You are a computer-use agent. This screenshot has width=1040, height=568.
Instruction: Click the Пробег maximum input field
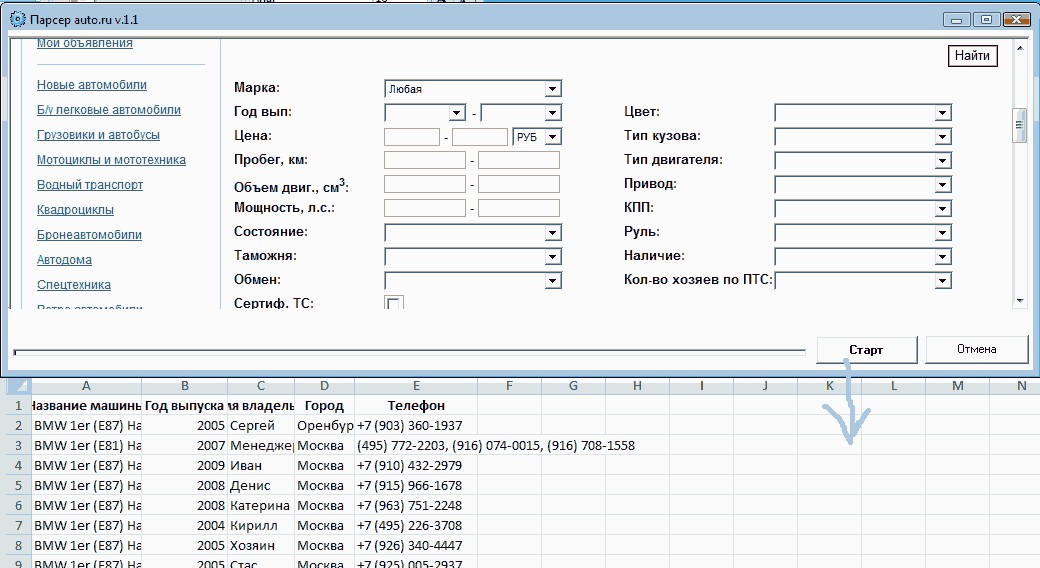(x=519, y=160)
